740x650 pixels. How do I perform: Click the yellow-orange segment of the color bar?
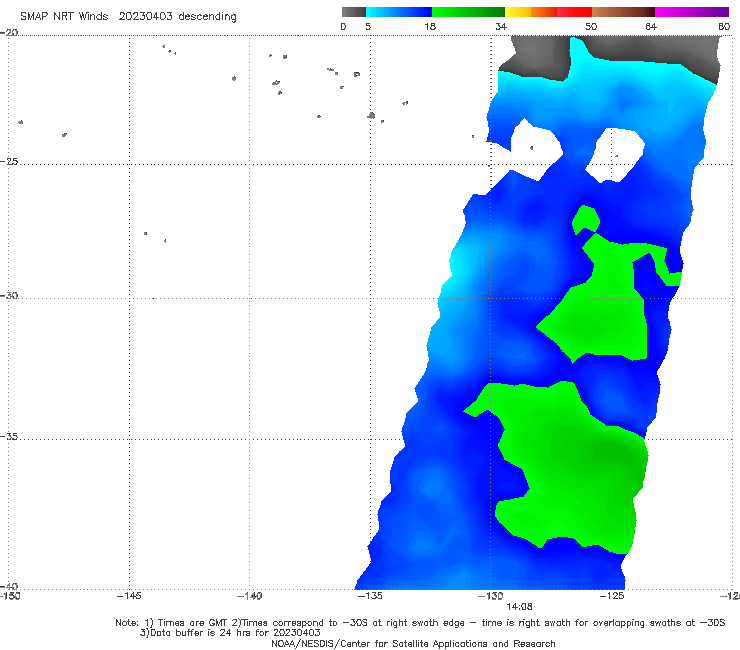pyautogui.click(x=531, y=12)
